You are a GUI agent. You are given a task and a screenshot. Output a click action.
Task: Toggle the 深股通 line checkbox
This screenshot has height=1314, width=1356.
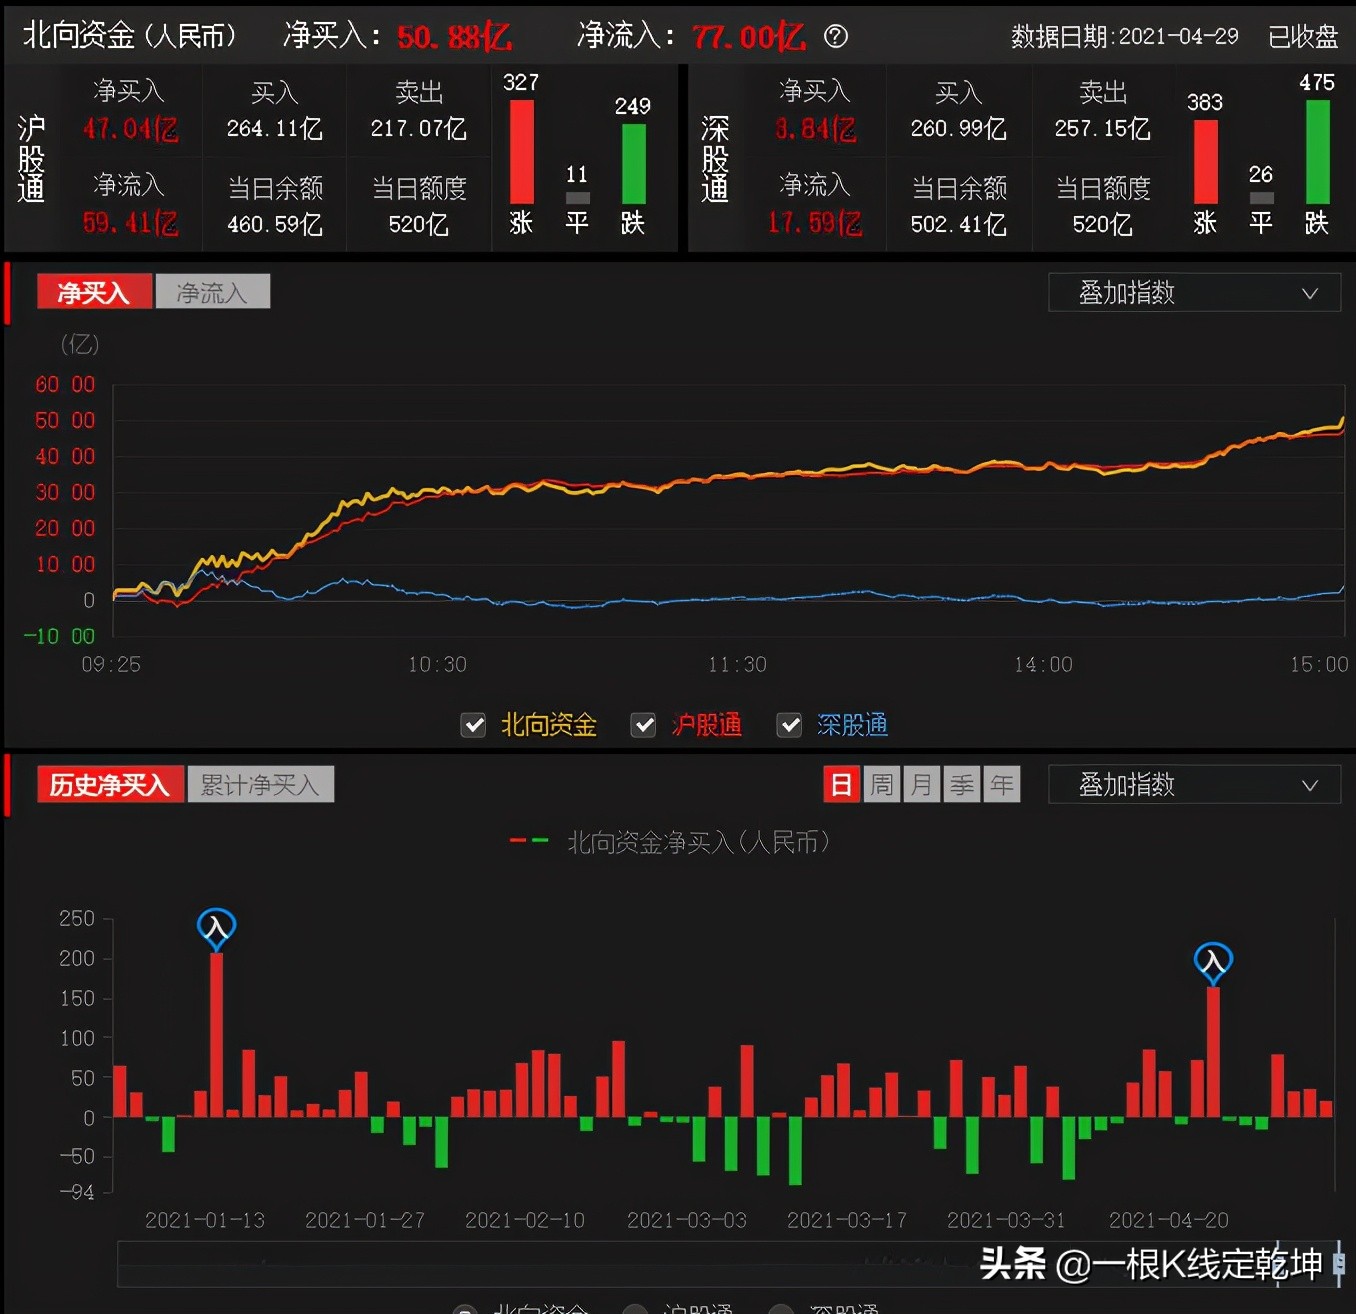(x=790, y=725)
